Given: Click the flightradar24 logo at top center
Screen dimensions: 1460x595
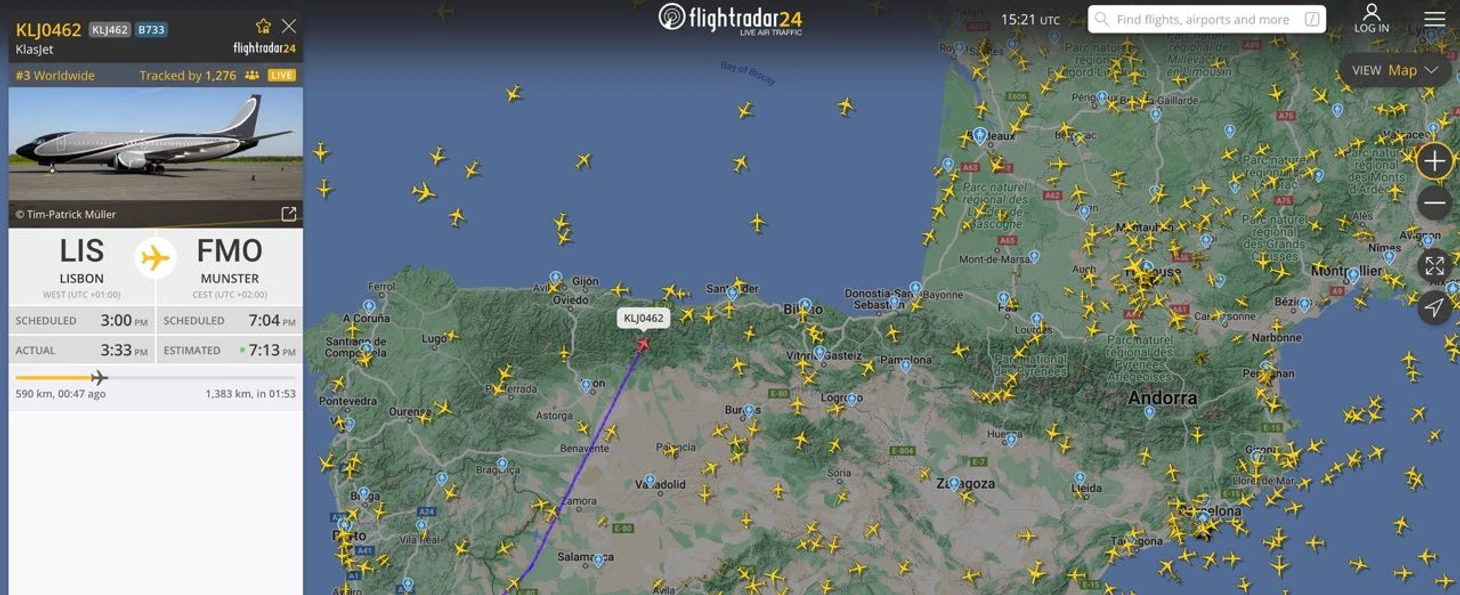Looking at the screenshot, I should [x=730, y=19].
